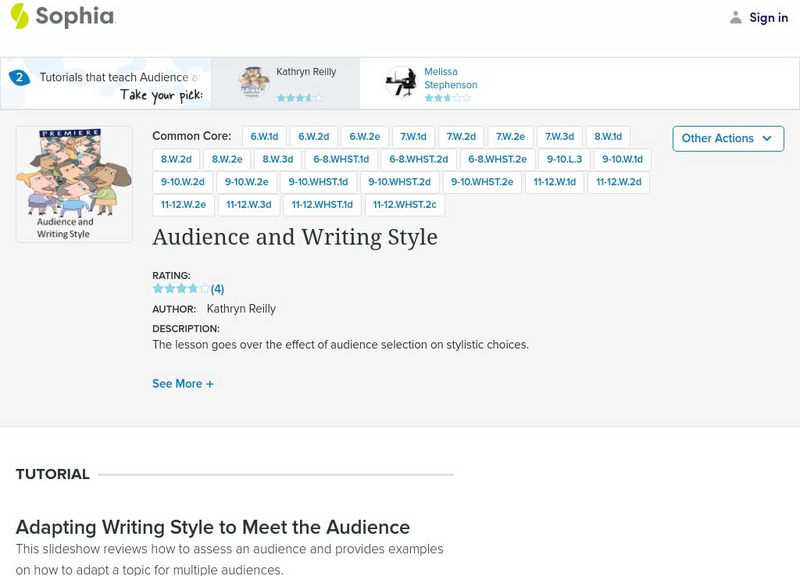Open the Other Actions dropdown
This screenshot has width=800, height=576.
727,138
